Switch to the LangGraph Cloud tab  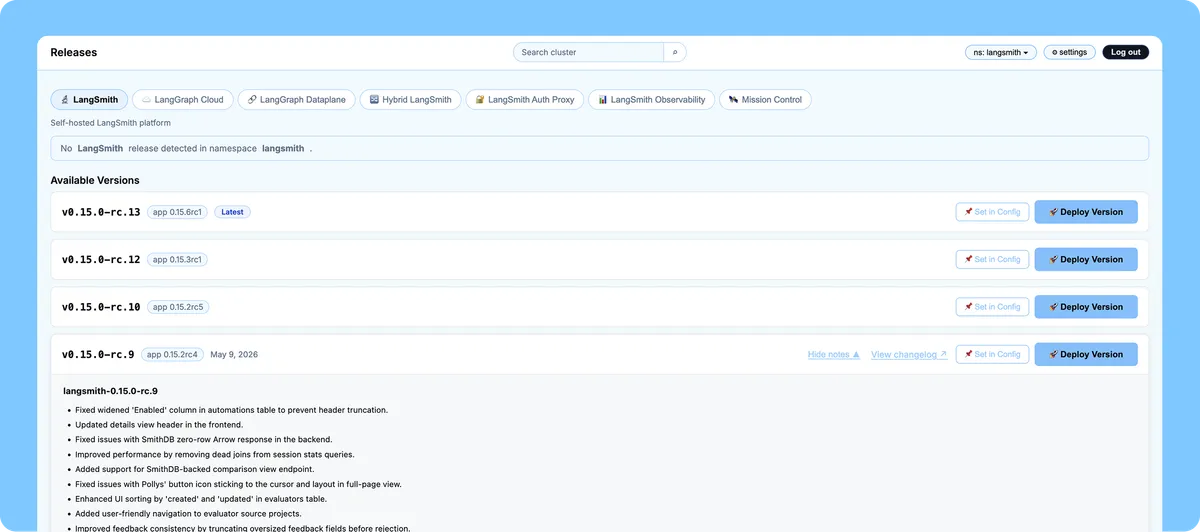pyautogui.click(x=183, y=100)
